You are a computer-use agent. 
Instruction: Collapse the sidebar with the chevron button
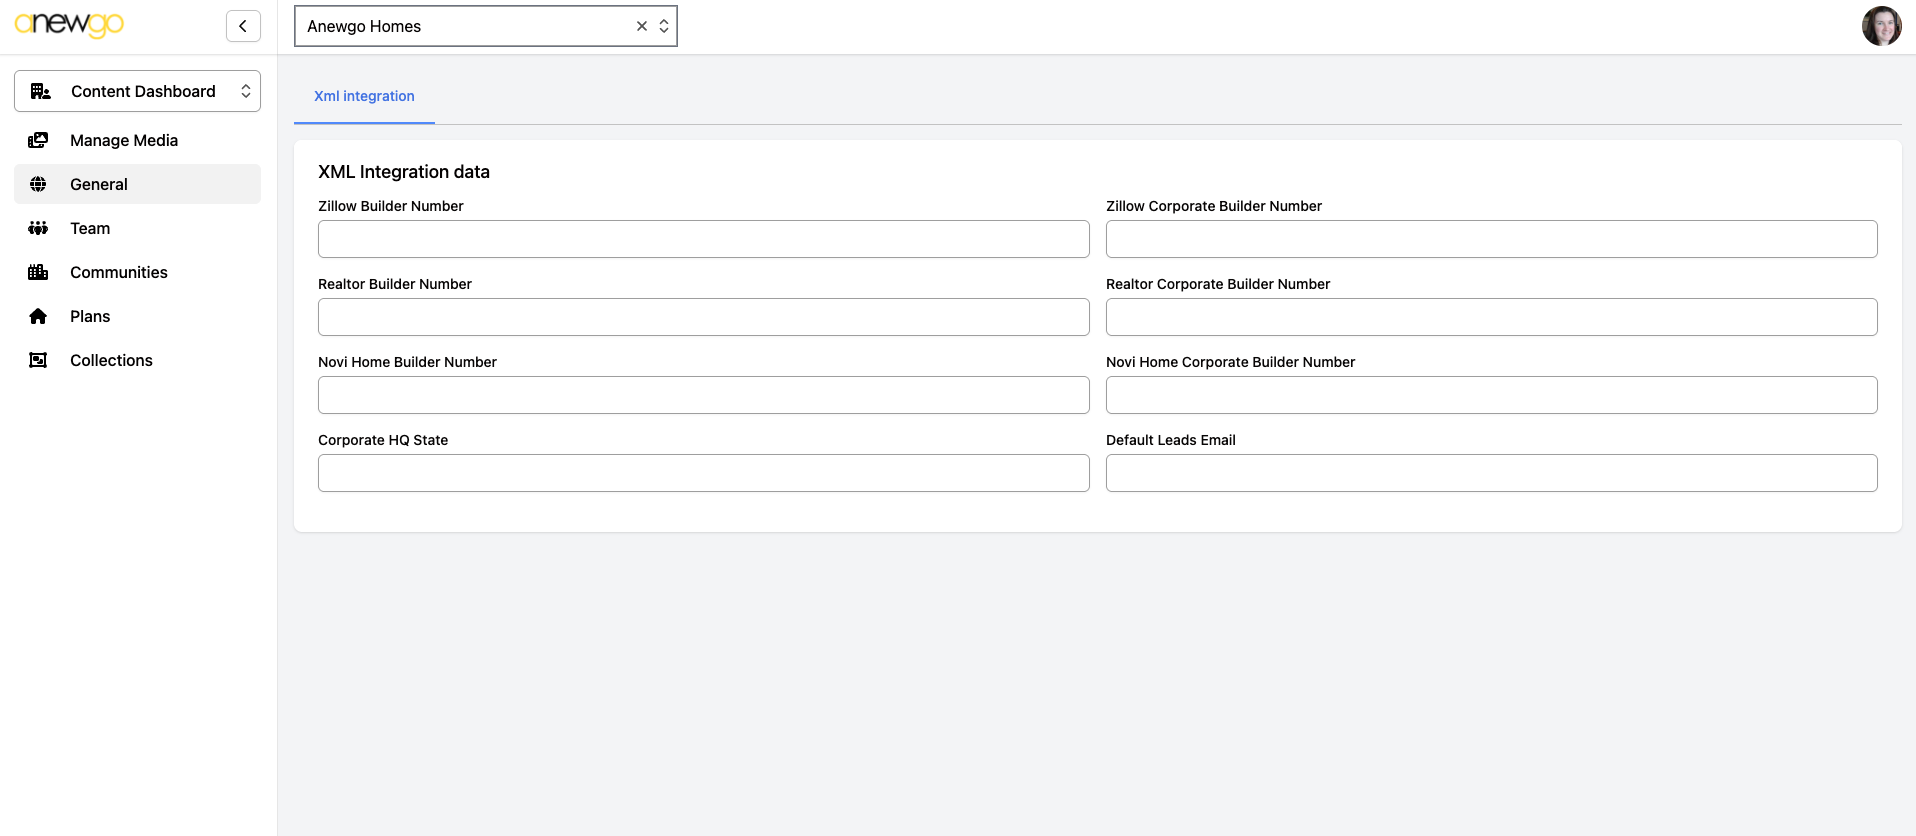pyautogui.click(x=243, y=26)
